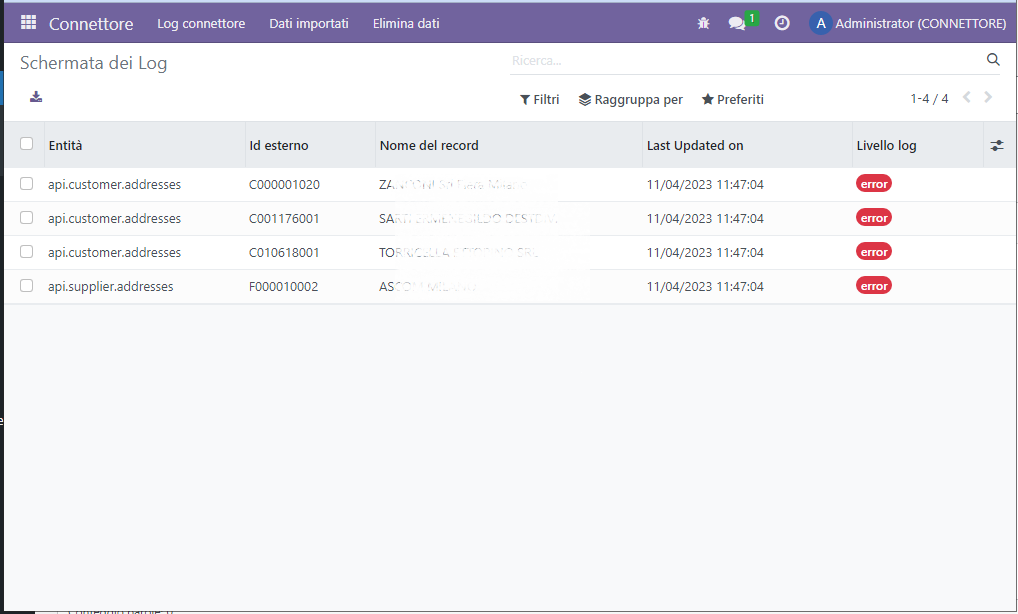Image resolution: width=1018 pixels, height=614 pixels.
Task: Select checkbox for record C000001020
Action: 27,184
